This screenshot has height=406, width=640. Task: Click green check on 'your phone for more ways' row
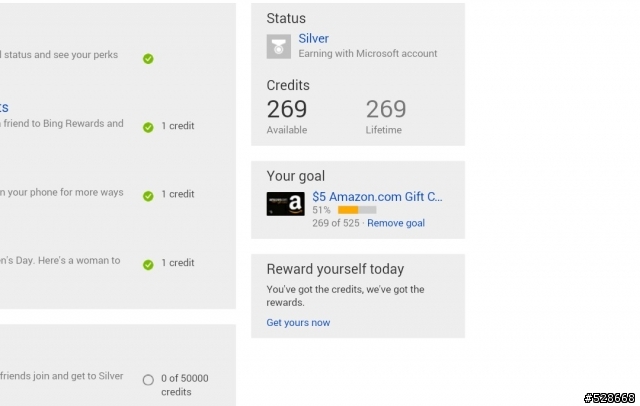(148, 196)
